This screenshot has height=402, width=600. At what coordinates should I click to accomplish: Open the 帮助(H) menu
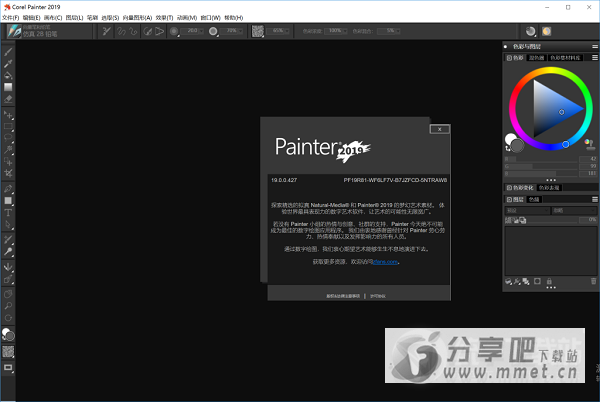click(233, 18)
